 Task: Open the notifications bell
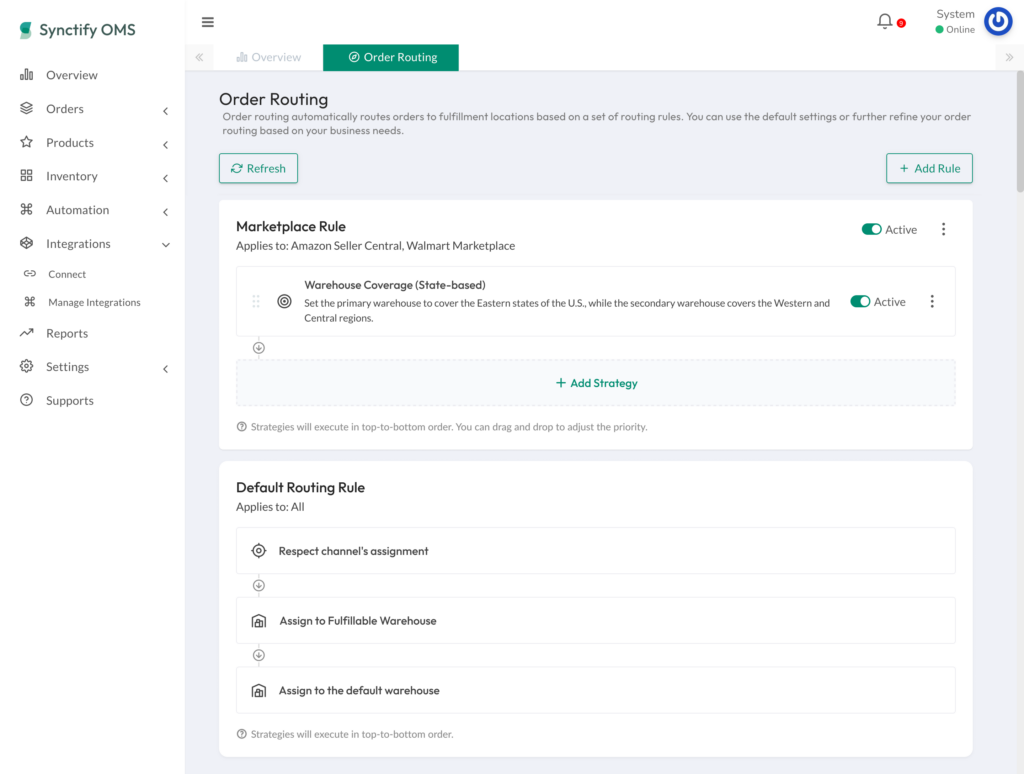pyautogui.click(x=885, y=21)
